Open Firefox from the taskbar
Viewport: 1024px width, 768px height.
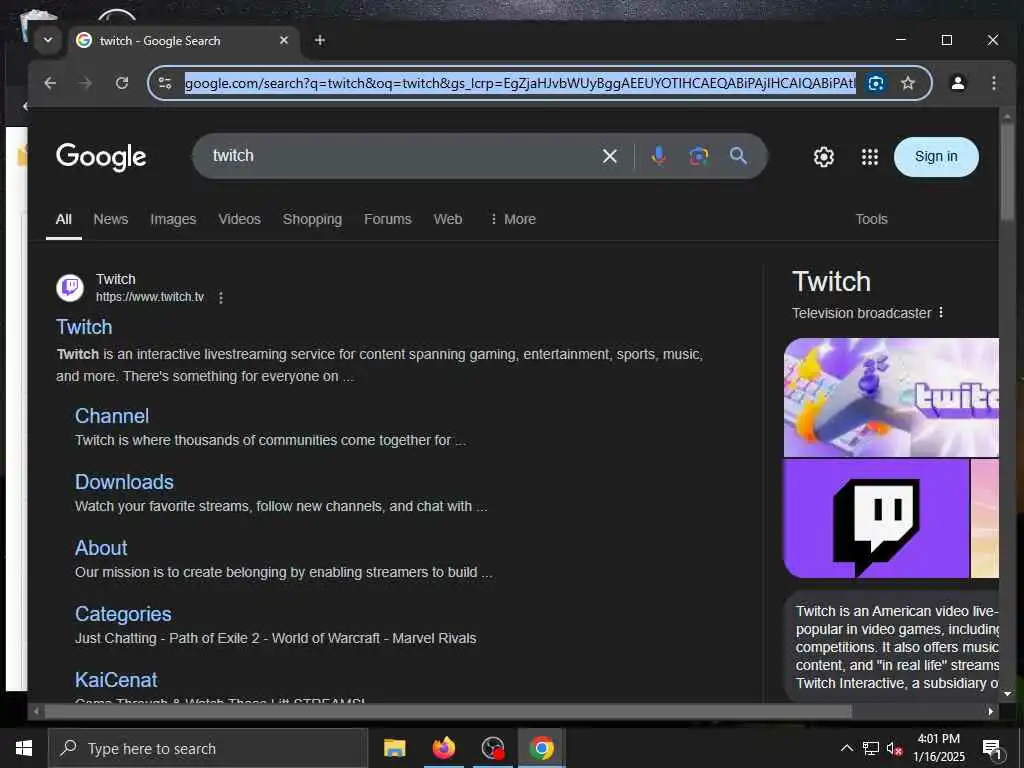click(443, 748)
